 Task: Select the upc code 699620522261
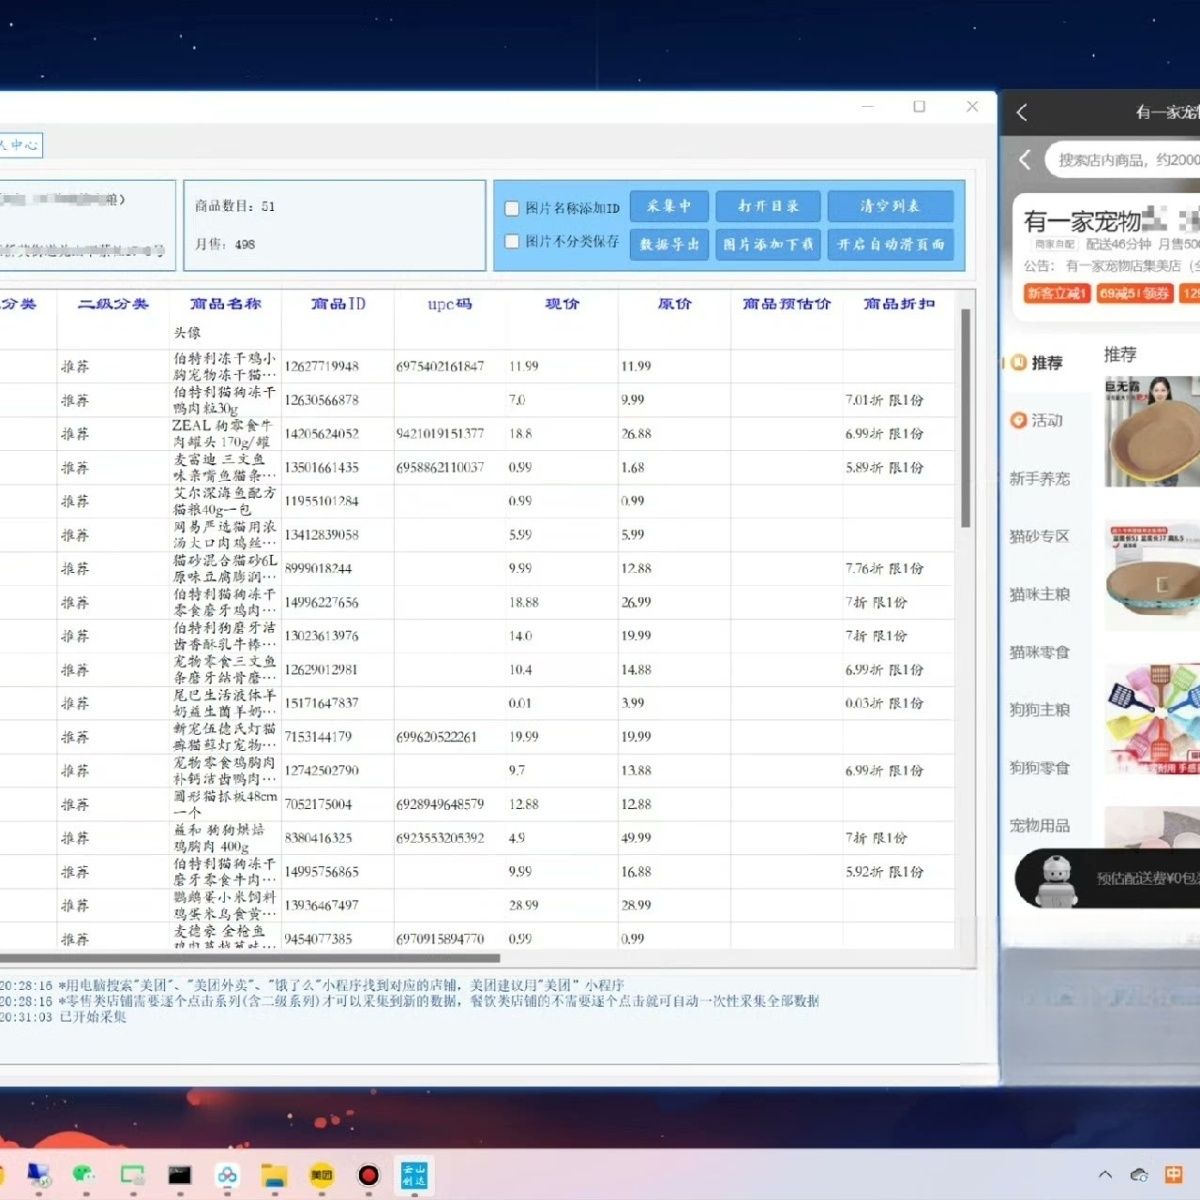[x=436, y=737]
